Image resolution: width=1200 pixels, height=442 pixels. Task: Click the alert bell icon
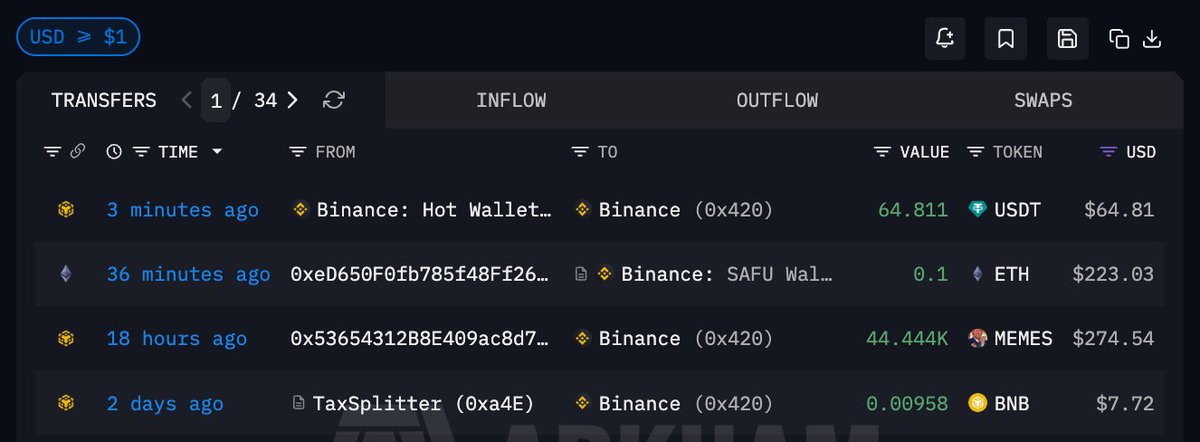[x=945, y=39]
